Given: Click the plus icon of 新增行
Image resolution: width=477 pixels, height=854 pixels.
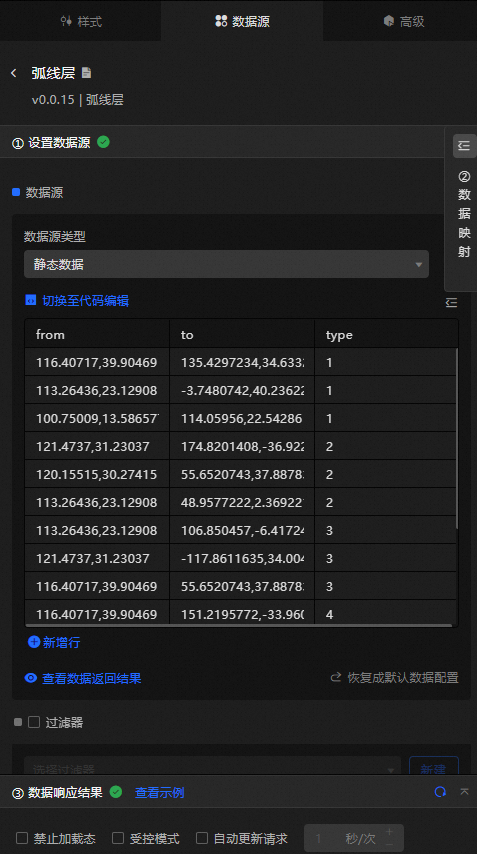Looking at the screenshot, I should (34, 642).
